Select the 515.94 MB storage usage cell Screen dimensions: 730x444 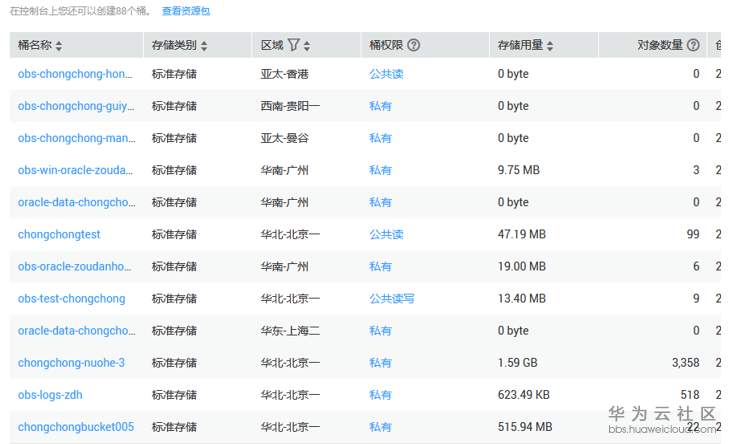(x=525, y=427)
